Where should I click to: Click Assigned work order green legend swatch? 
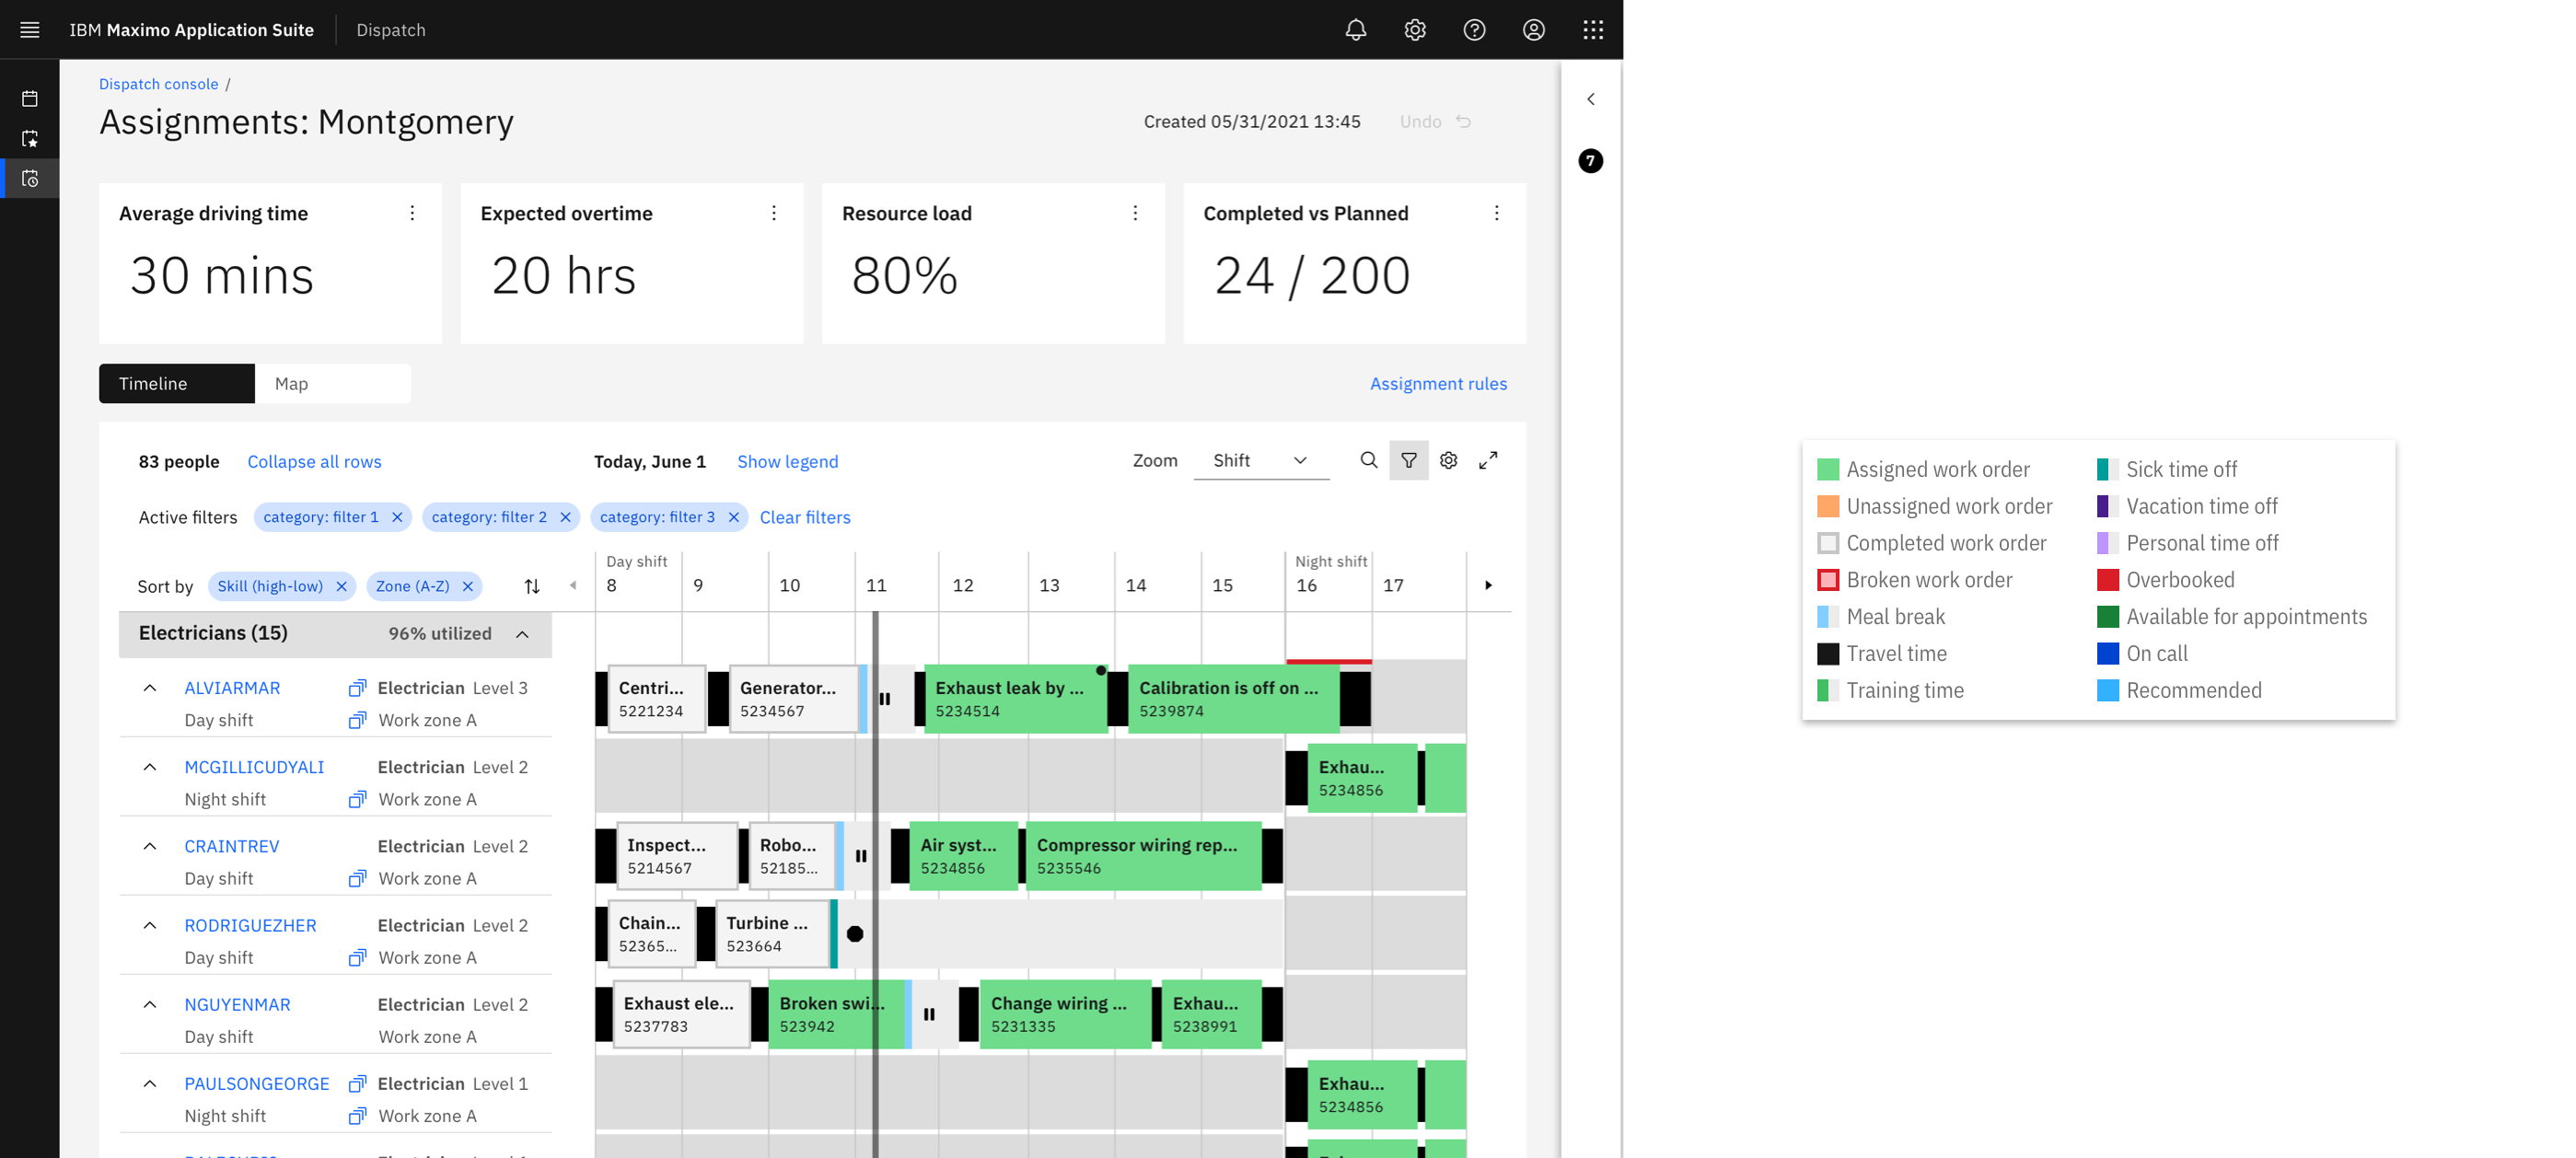coord(1827,470)
